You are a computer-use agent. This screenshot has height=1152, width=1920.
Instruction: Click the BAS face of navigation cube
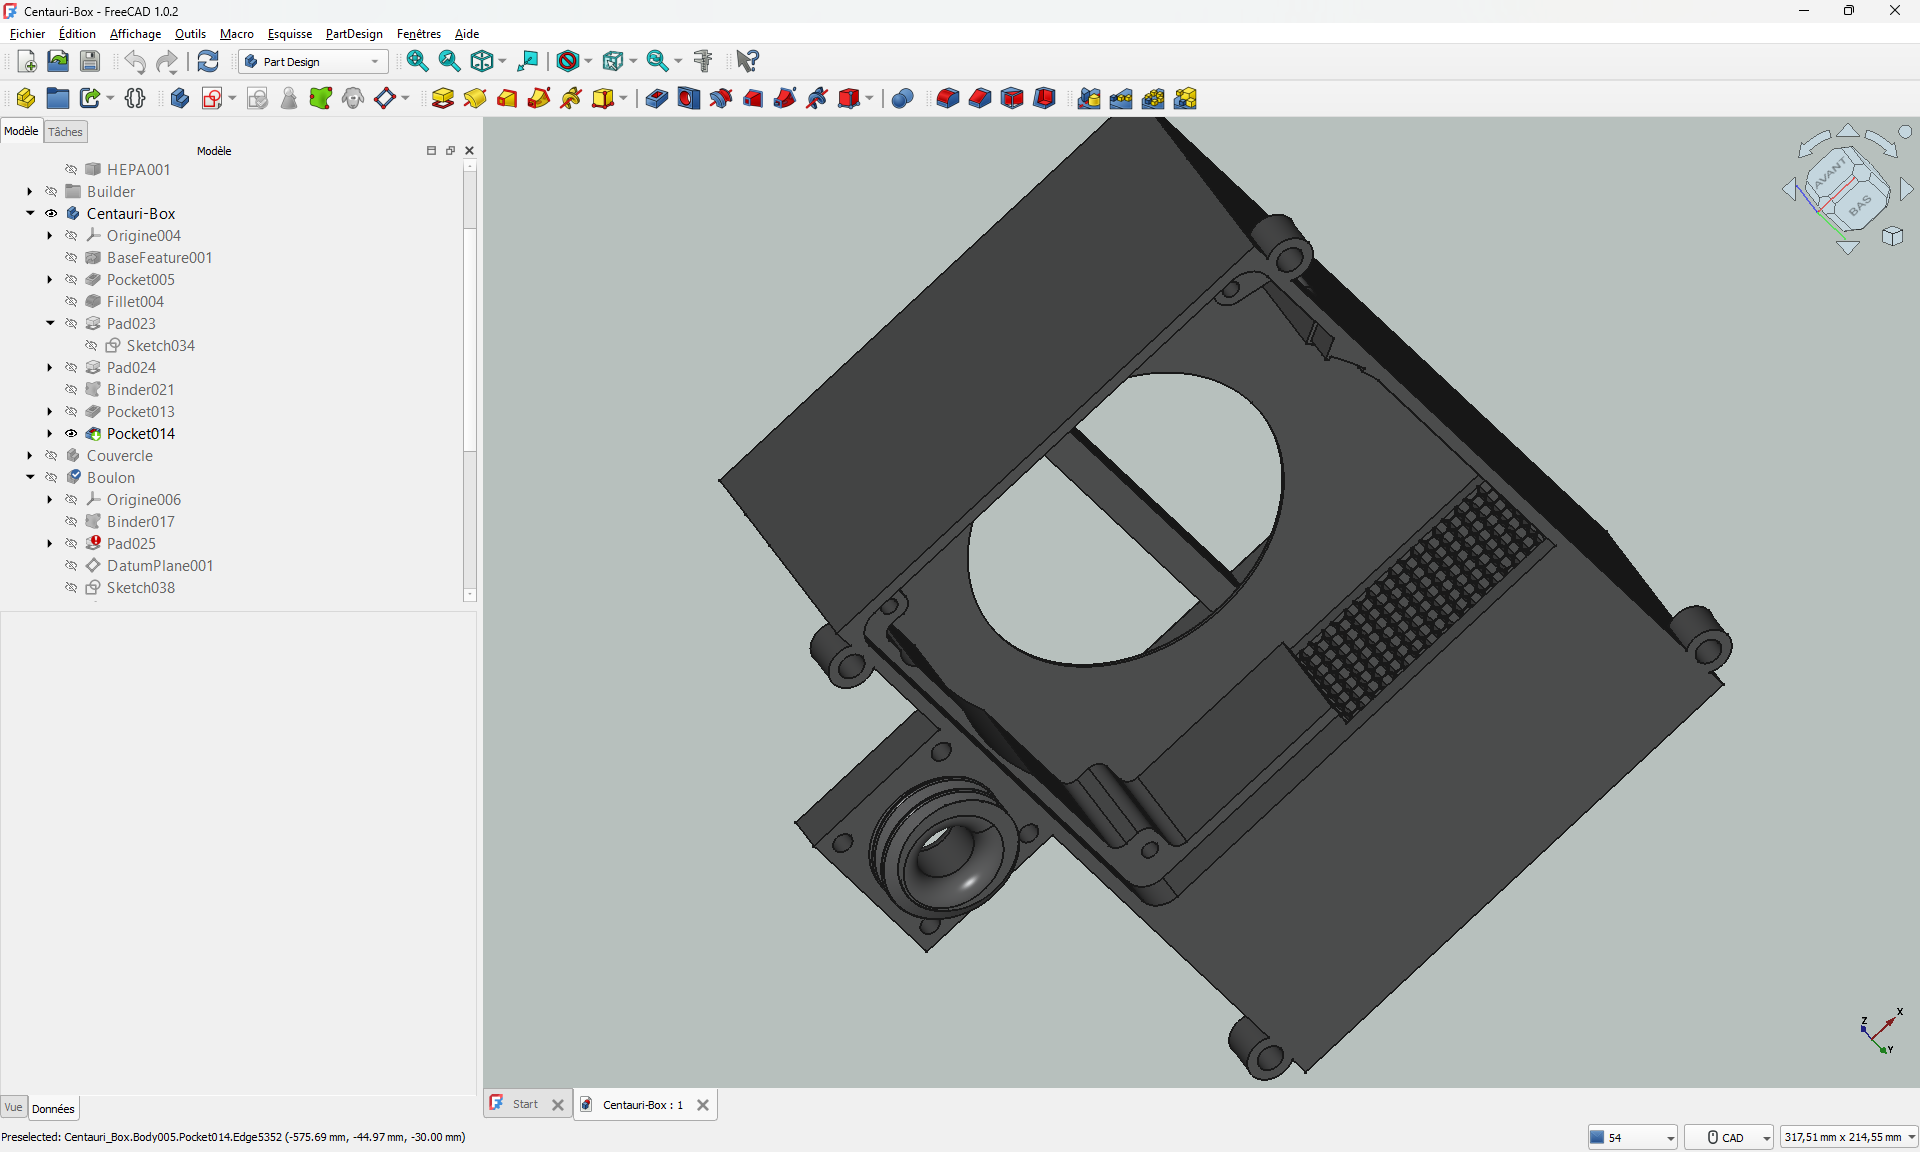point(1859,206)
